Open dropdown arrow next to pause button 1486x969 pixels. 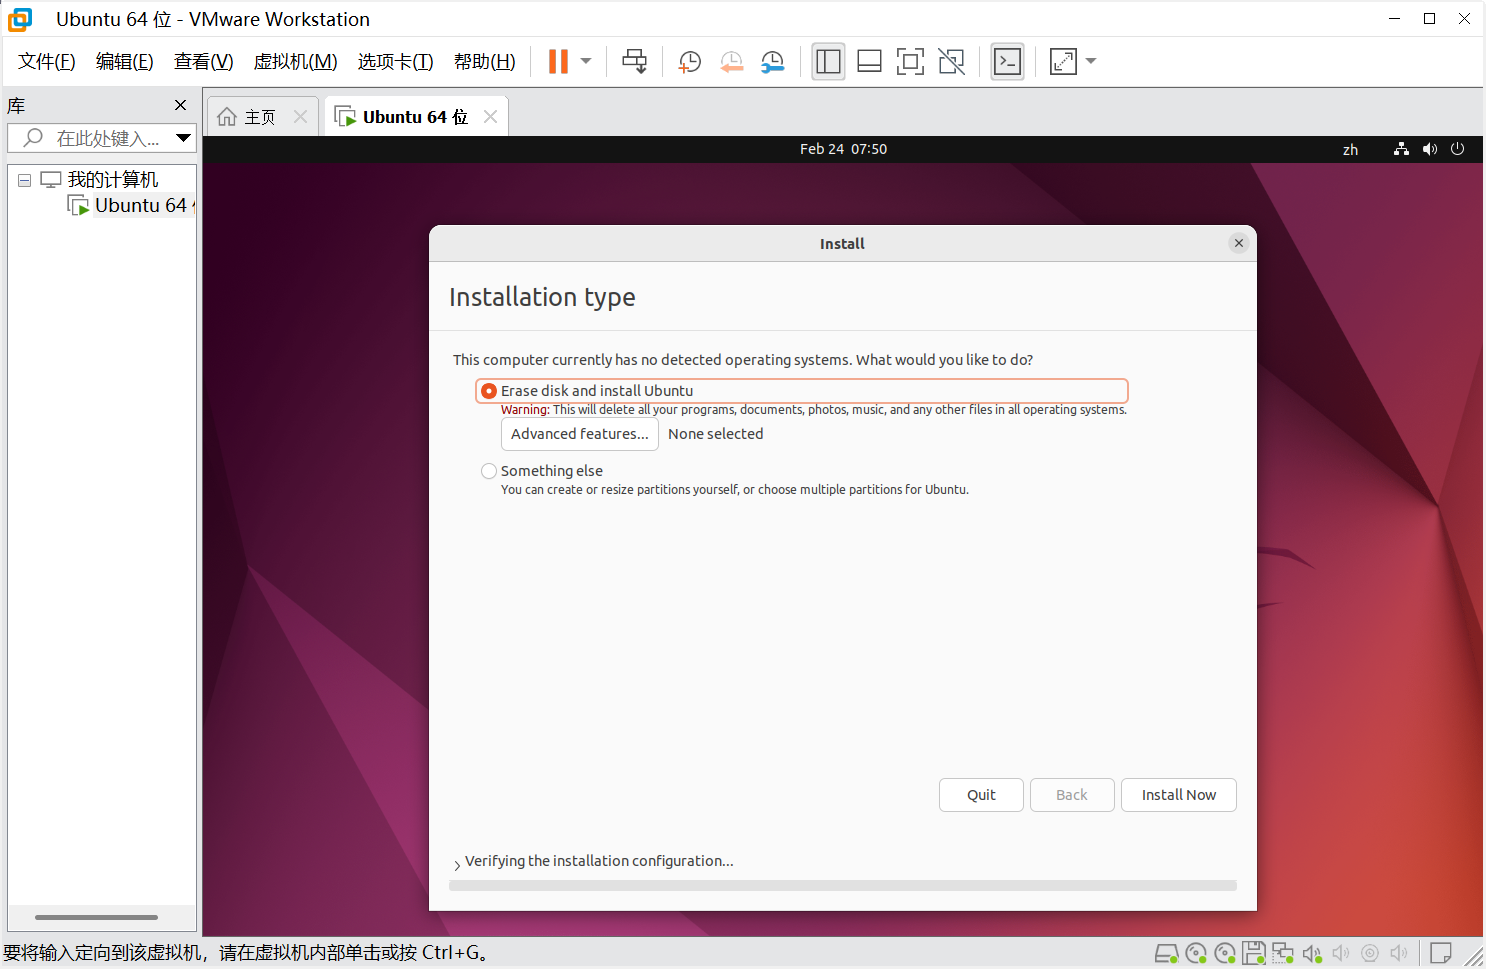(586, 62)
